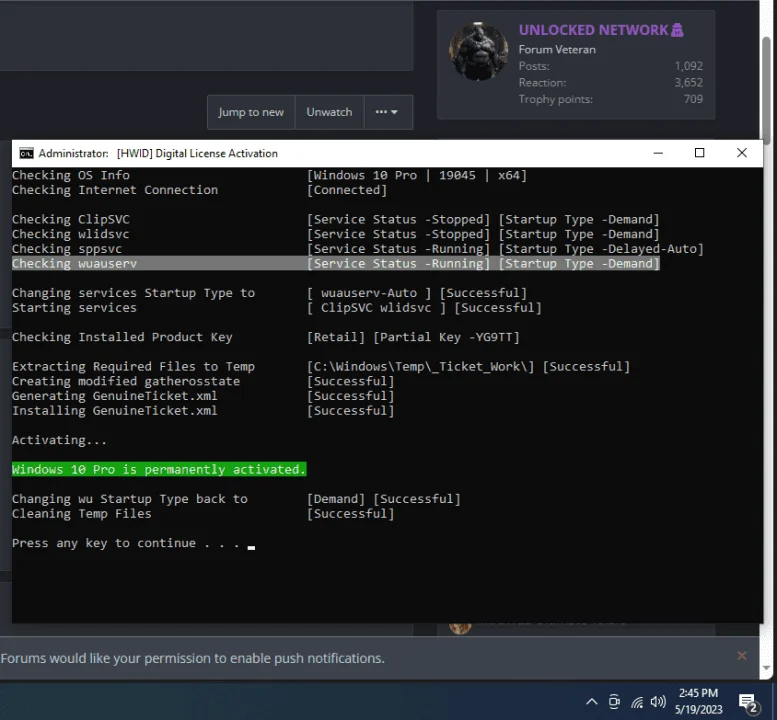Click the '[C:\Windows\Temp\_Ticket_Work\]' path text
The height and width of the screenshot is (720, 777).
pos(421,366)
